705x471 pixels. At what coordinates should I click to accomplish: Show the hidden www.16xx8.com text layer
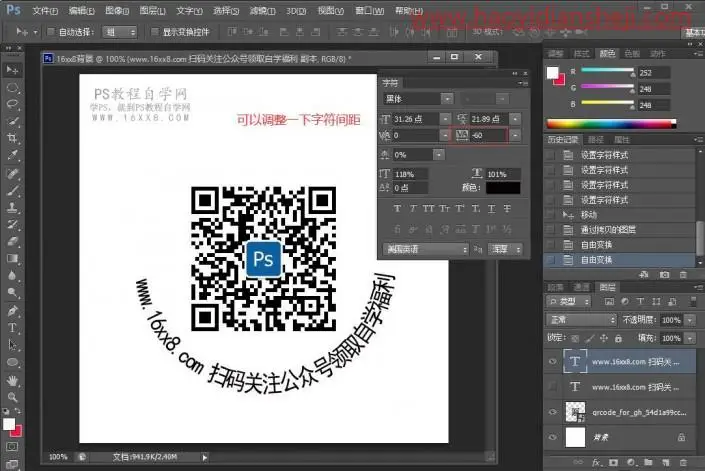553,387
